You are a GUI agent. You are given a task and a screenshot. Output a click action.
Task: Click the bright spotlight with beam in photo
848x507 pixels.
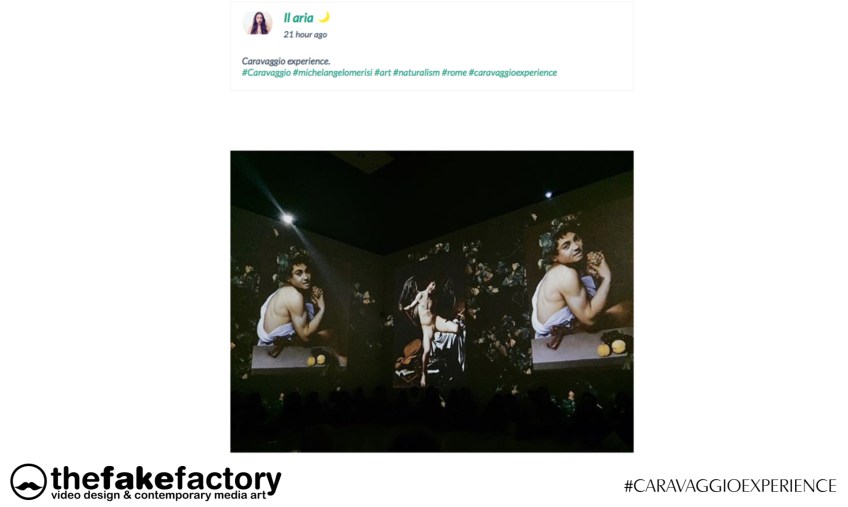coord(288,219)
